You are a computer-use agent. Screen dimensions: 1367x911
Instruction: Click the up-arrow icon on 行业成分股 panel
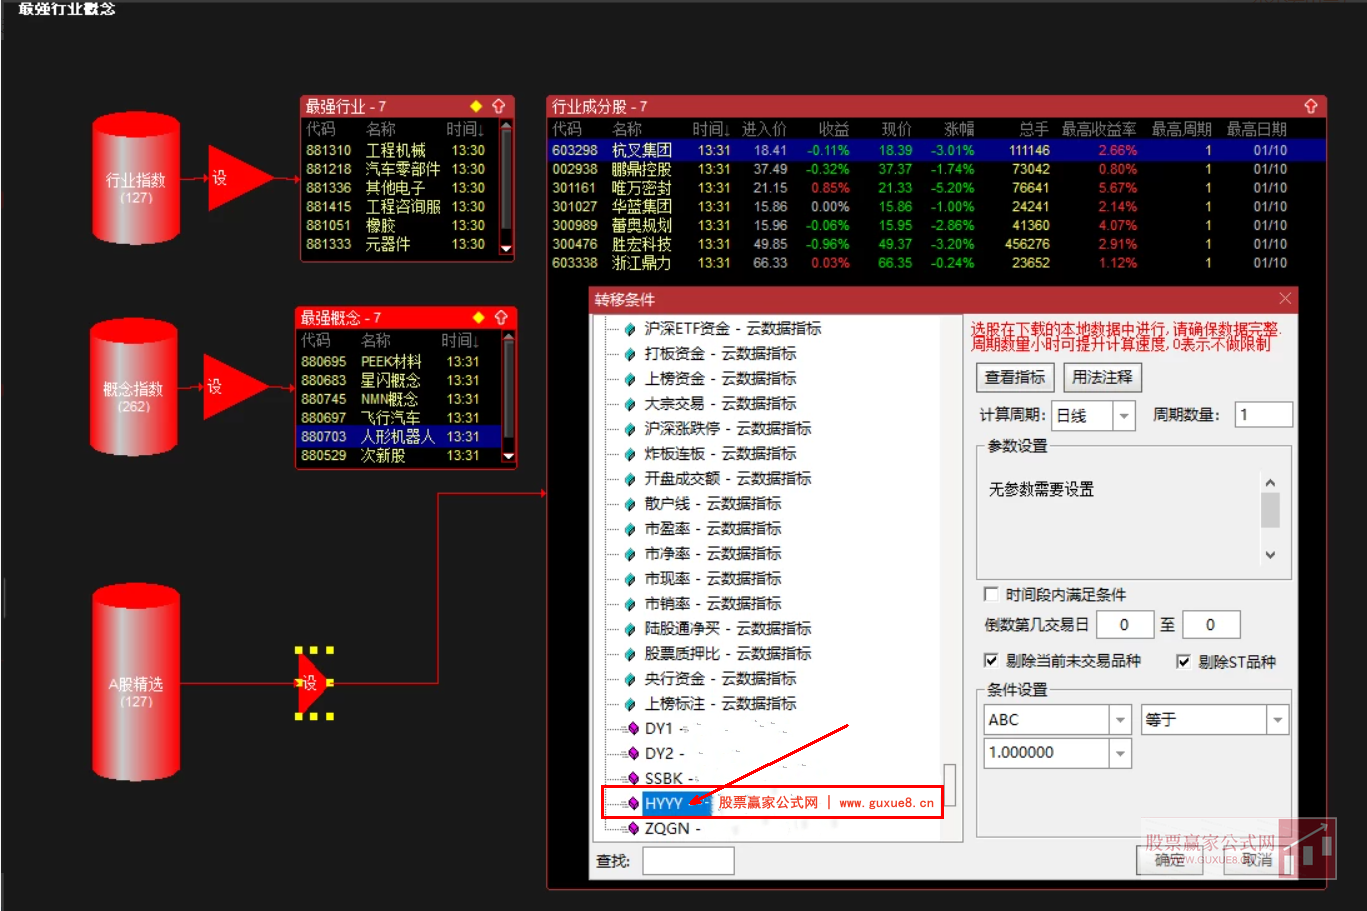click(x=1311, y=104)
